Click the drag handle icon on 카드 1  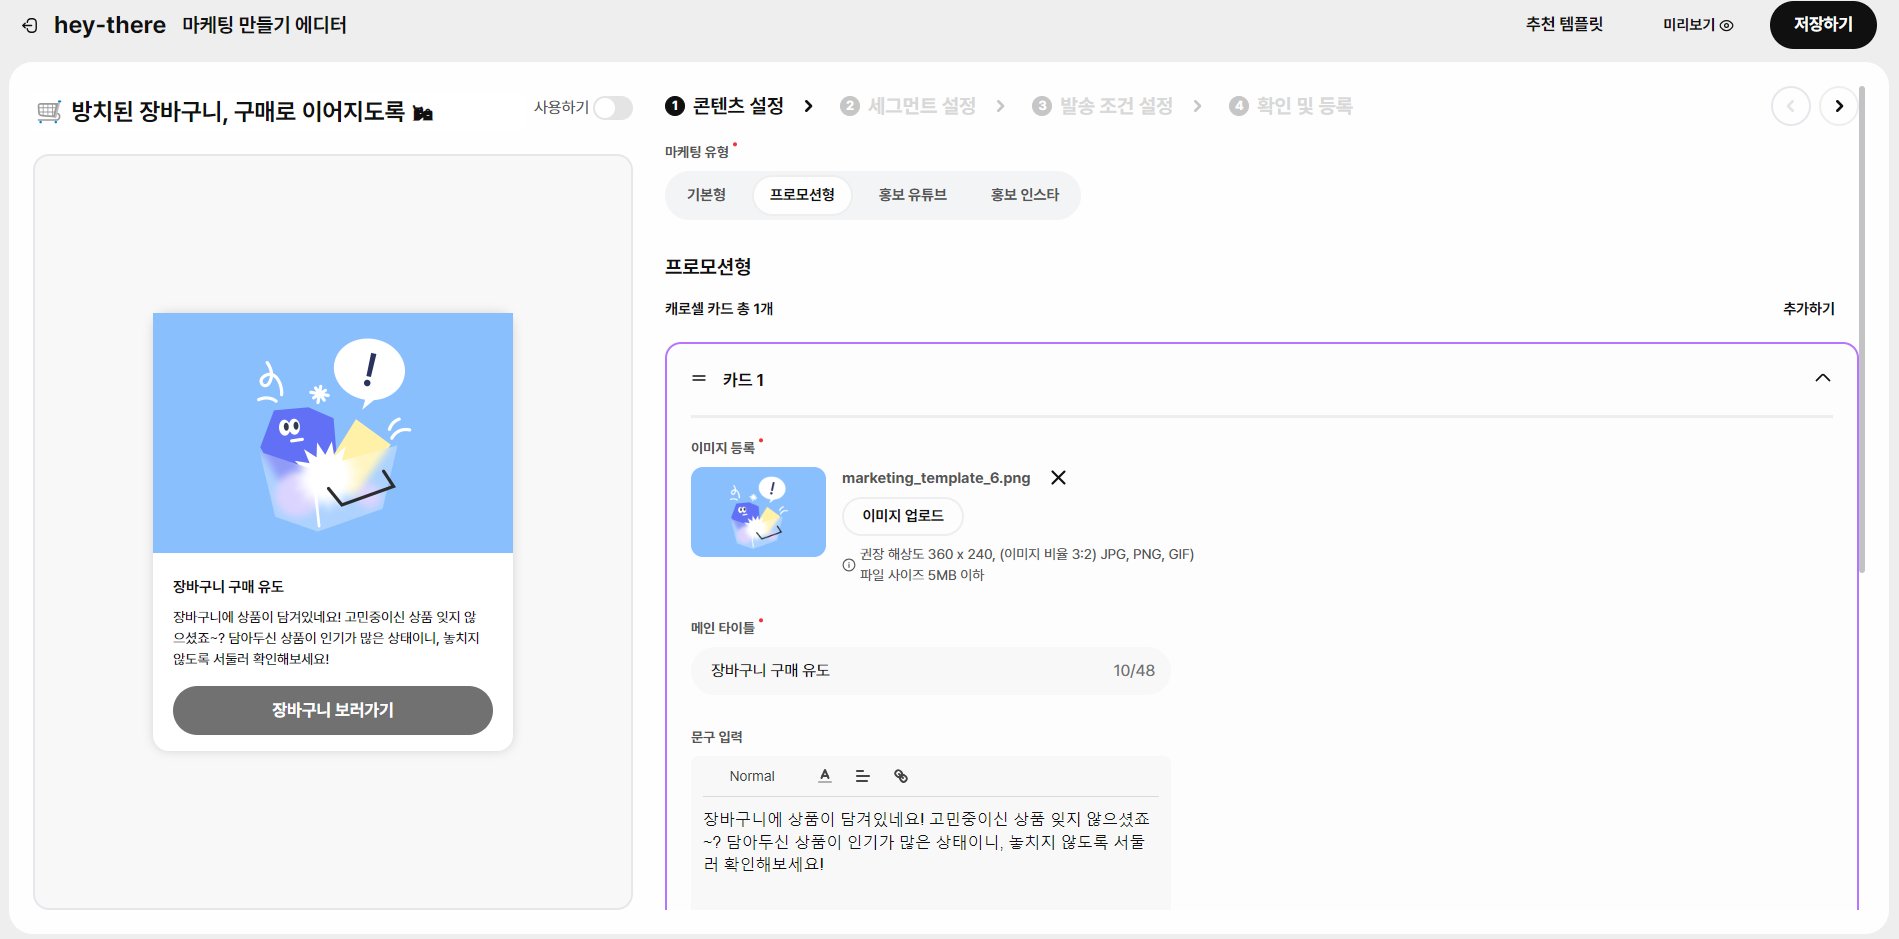coord(699,379)
